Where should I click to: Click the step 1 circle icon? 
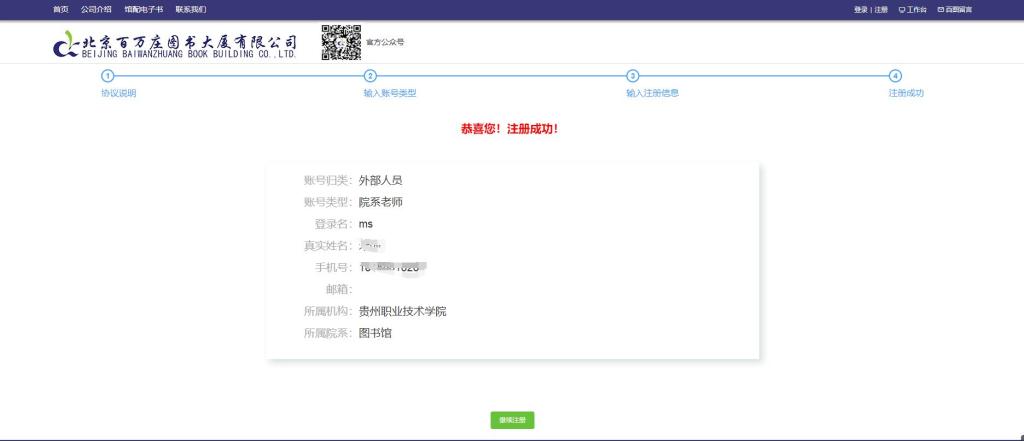pos(107,76)
